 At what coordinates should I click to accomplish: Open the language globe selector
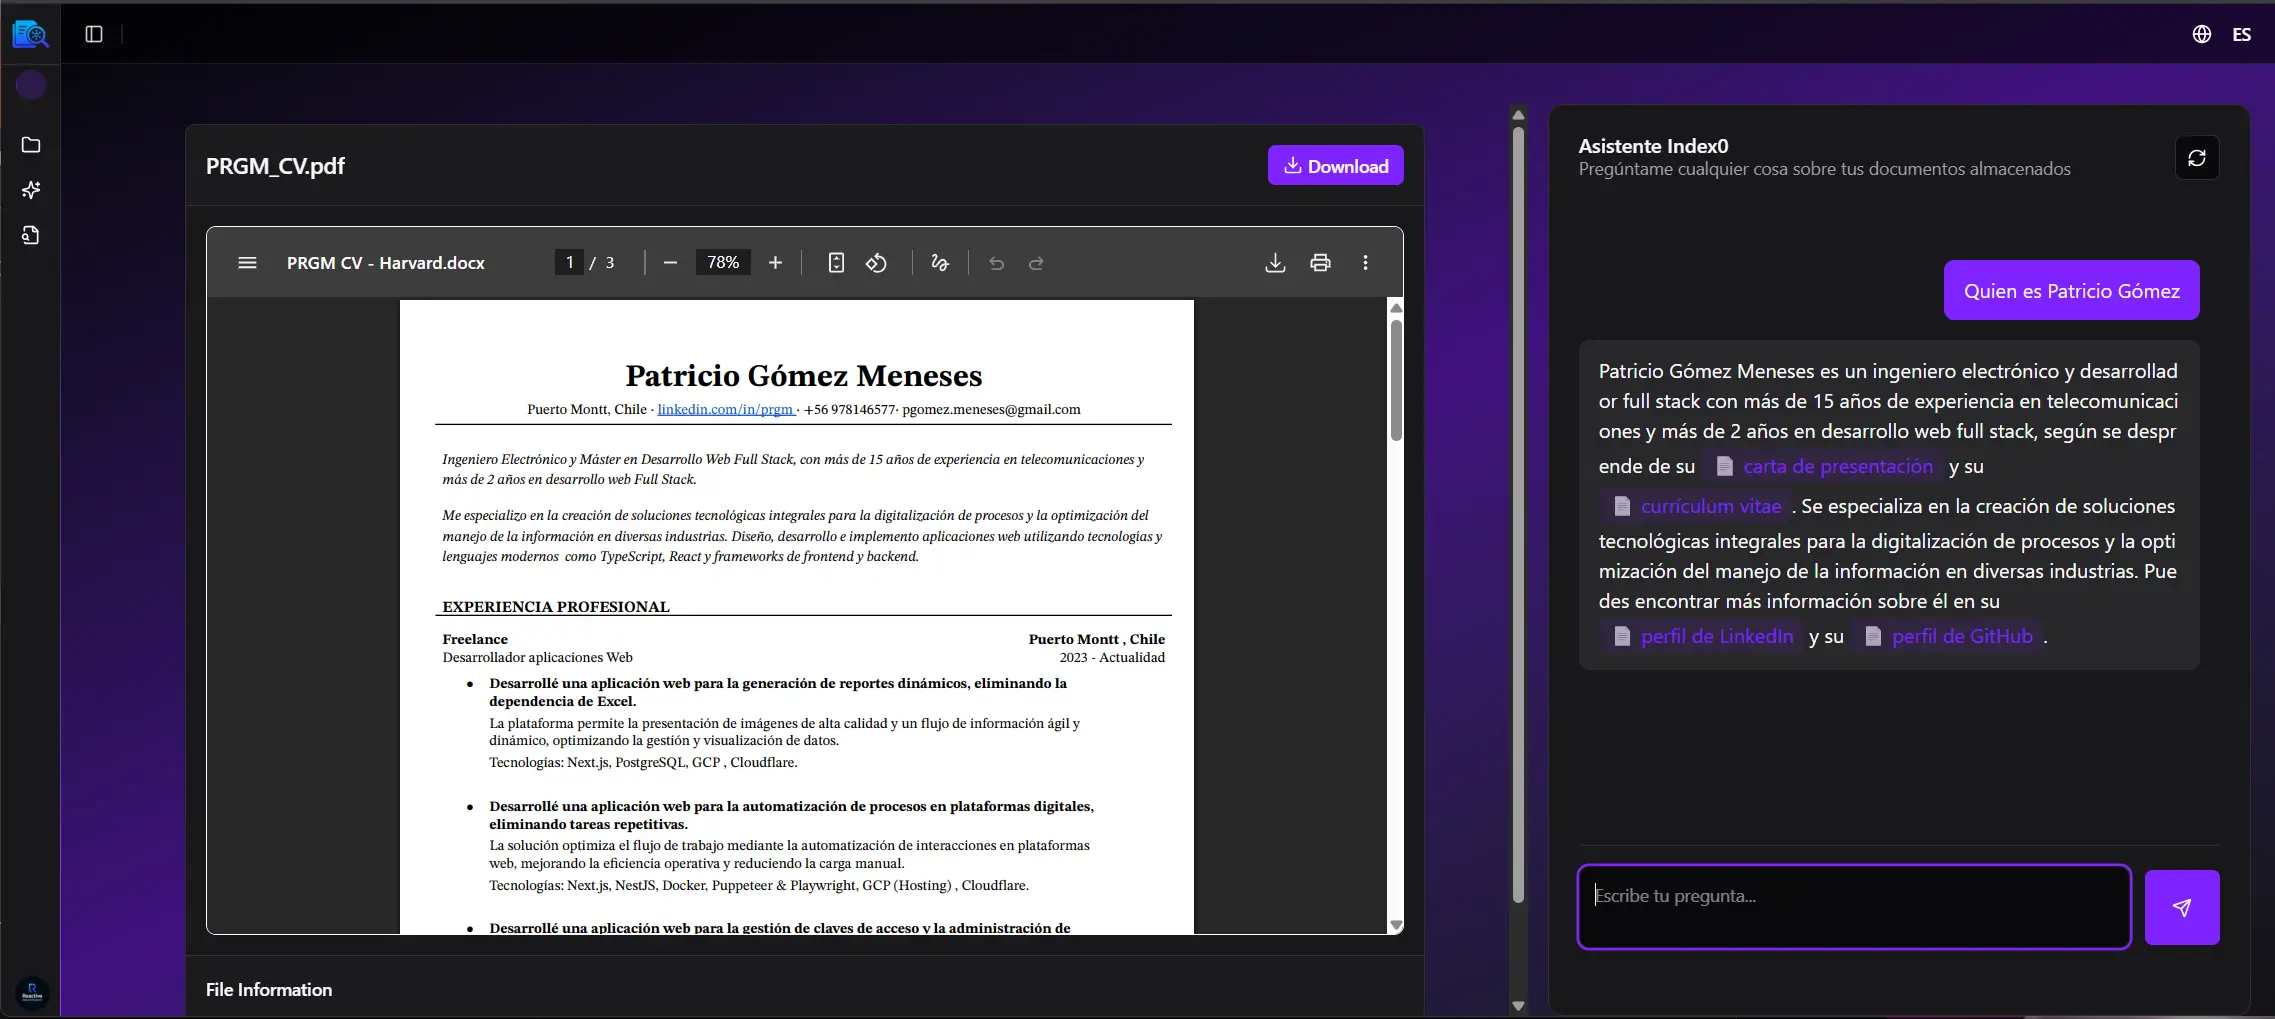click(x=2202, y=34)
